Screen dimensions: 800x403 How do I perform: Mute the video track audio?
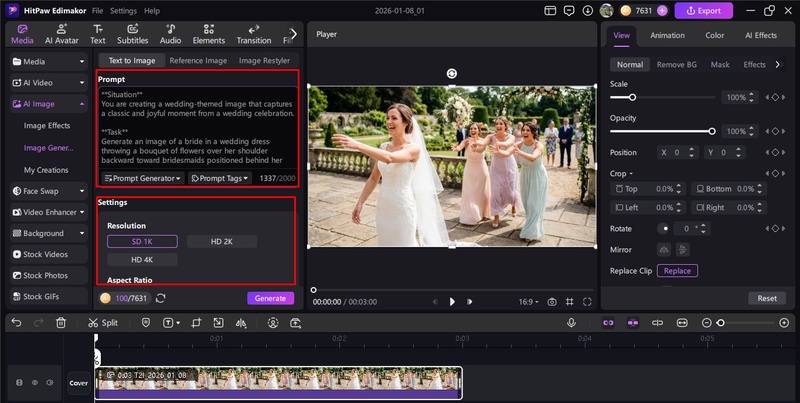(50, 382)
